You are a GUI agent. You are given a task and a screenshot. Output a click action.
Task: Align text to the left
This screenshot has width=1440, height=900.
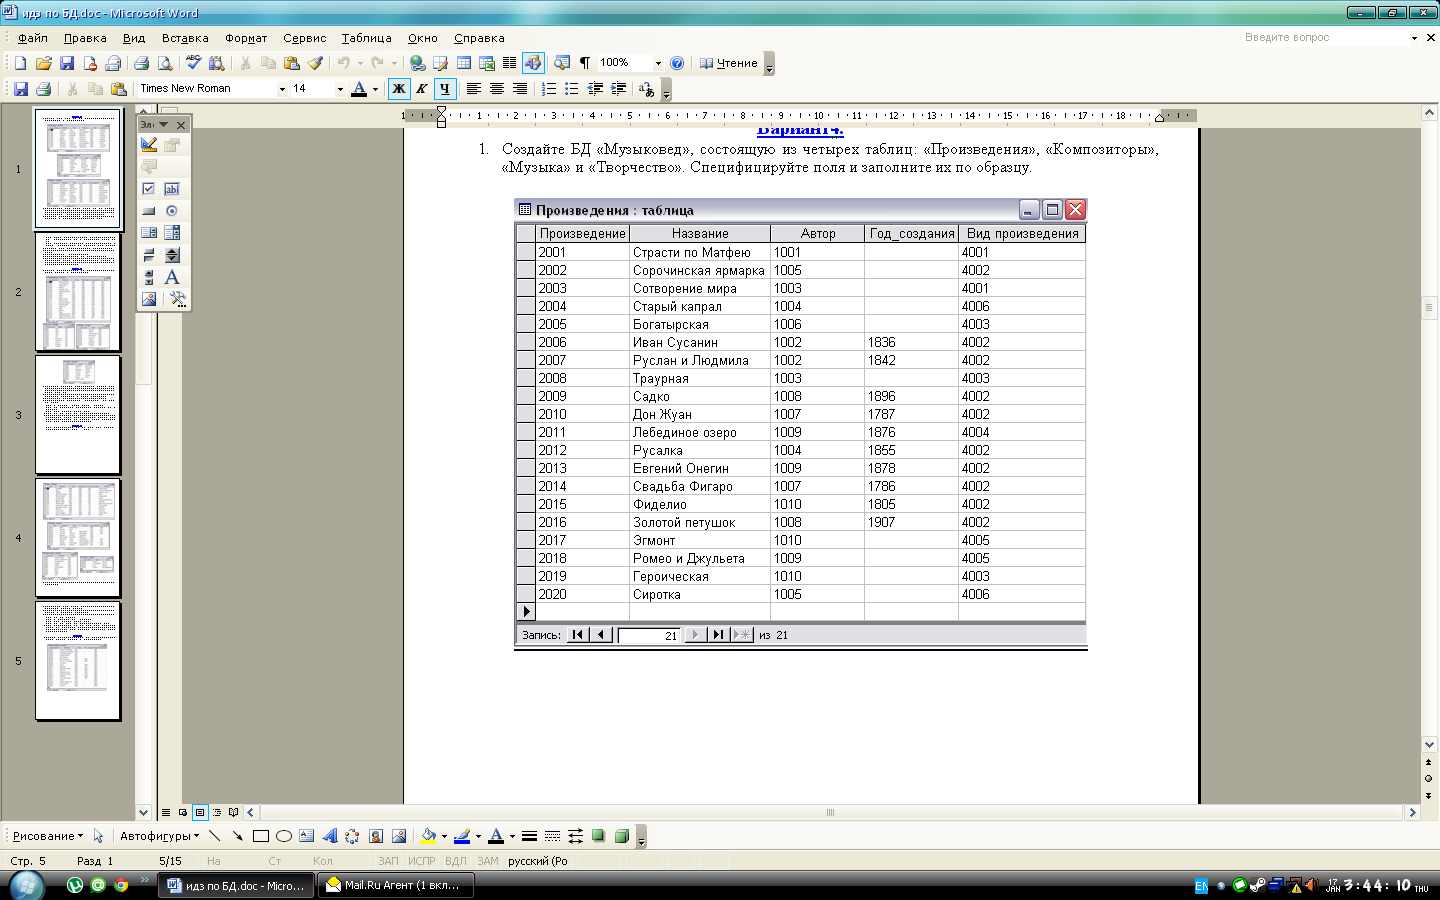[x=474, y=89]
